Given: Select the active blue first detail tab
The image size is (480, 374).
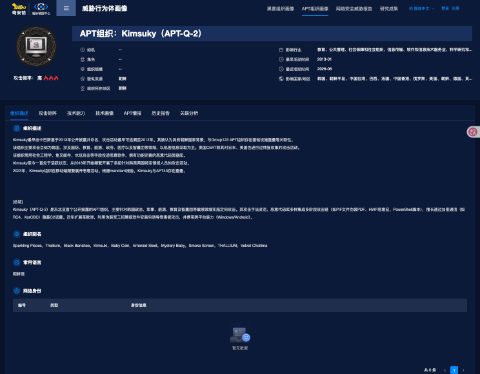Looking at the screenshot, I should (19, 113).
